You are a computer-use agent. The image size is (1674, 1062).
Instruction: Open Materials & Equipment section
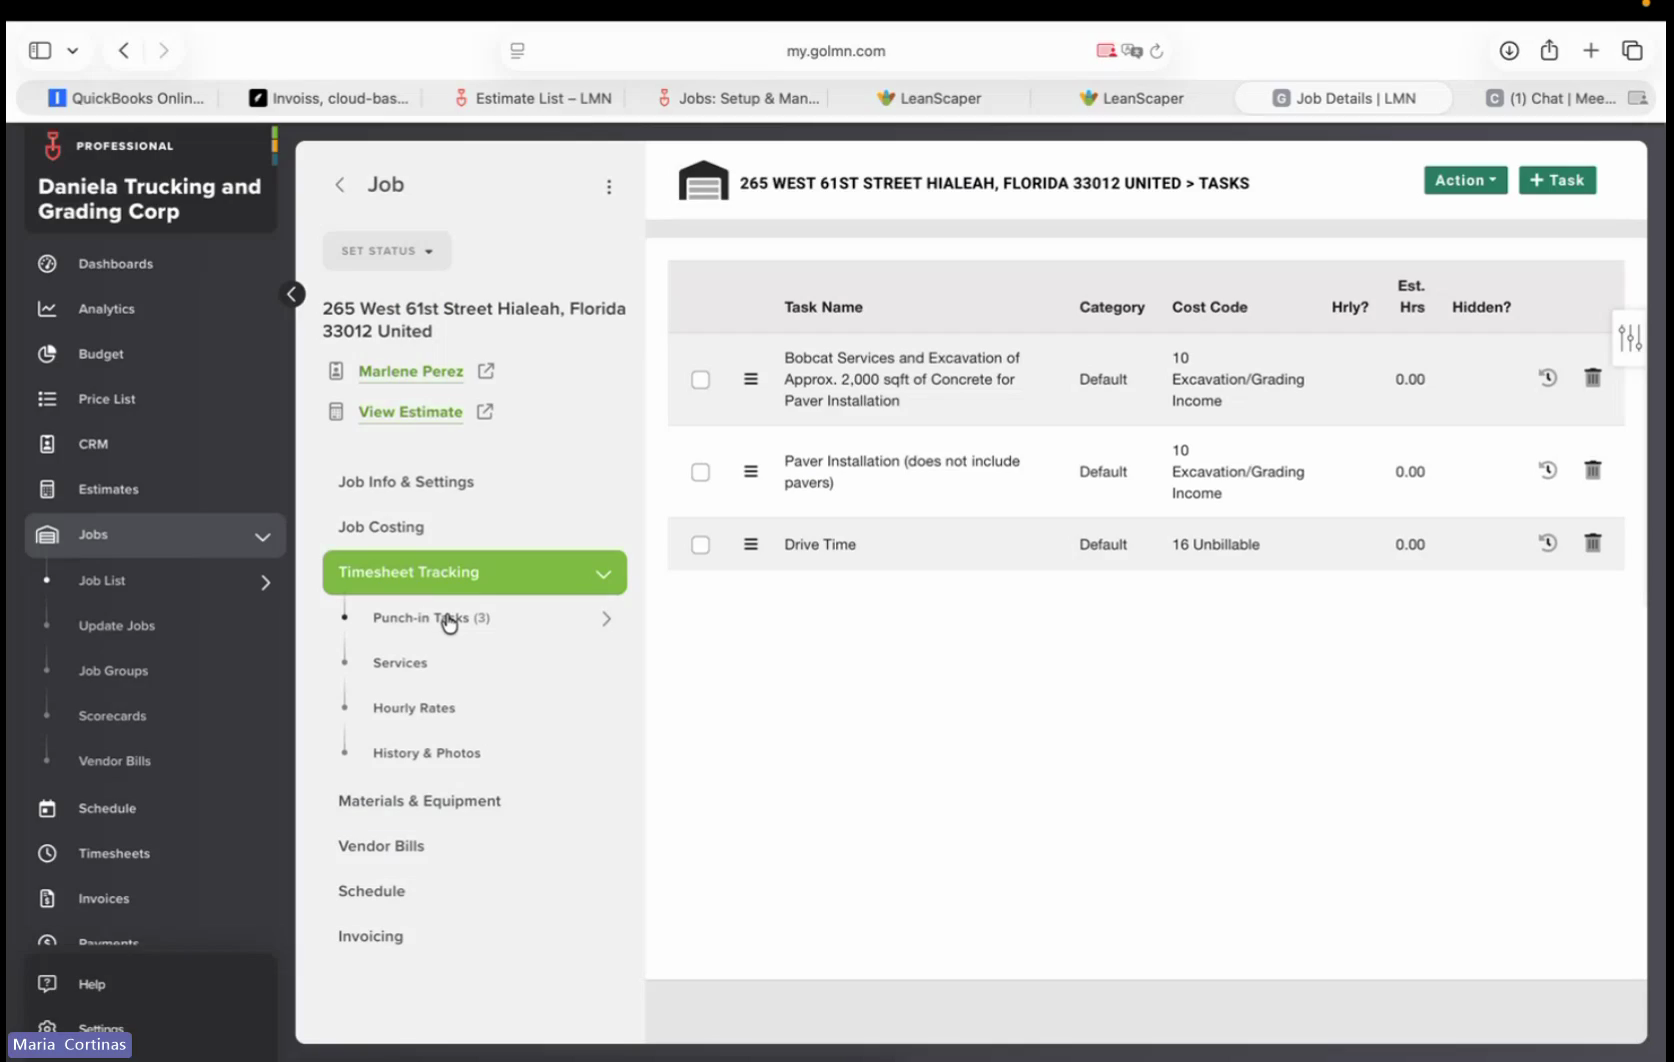(419, 801)
